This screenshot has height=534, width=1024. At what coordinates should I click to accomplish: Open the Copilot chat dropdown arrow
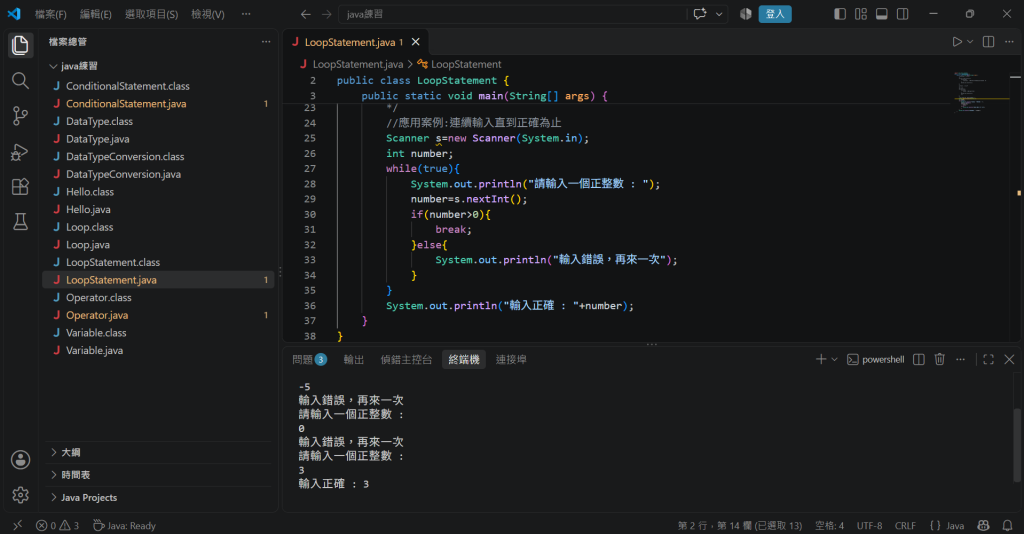click(719, 14)
